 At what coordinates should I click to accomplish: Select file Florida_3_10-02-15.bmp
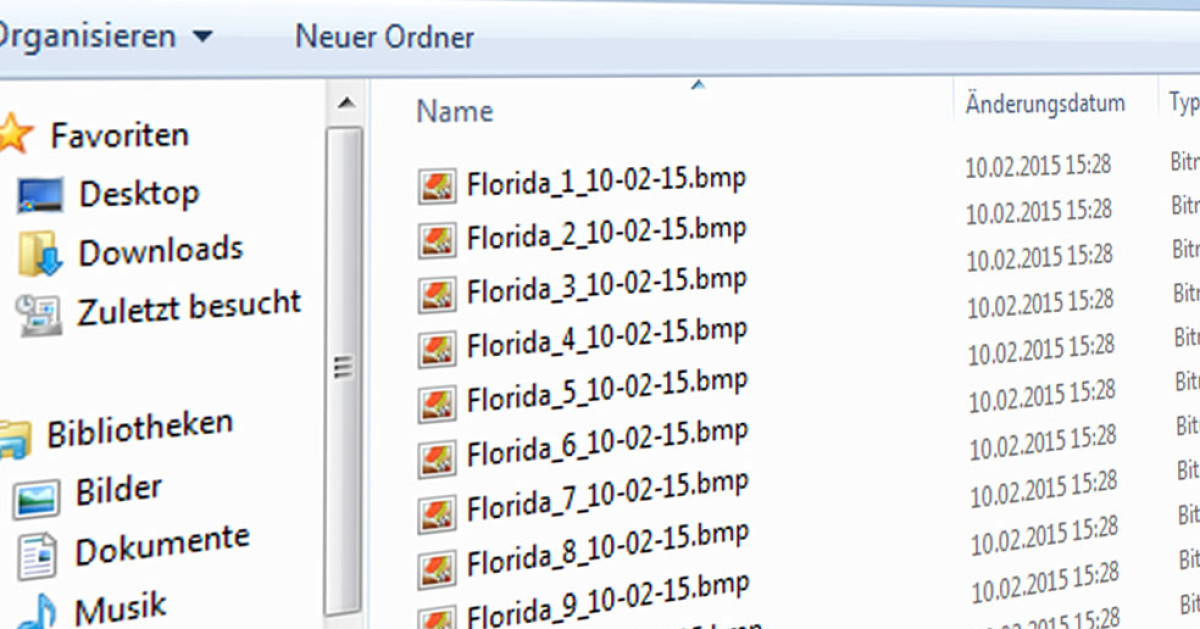click(606, 288)
